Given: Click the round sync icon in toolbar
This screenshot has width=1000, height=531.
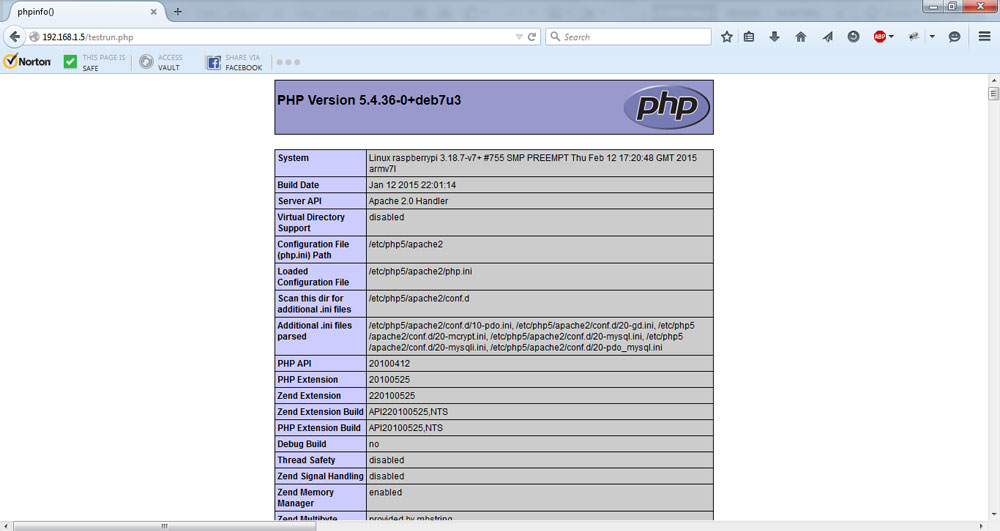Looking at the screenshot, I should click(853, 37).
